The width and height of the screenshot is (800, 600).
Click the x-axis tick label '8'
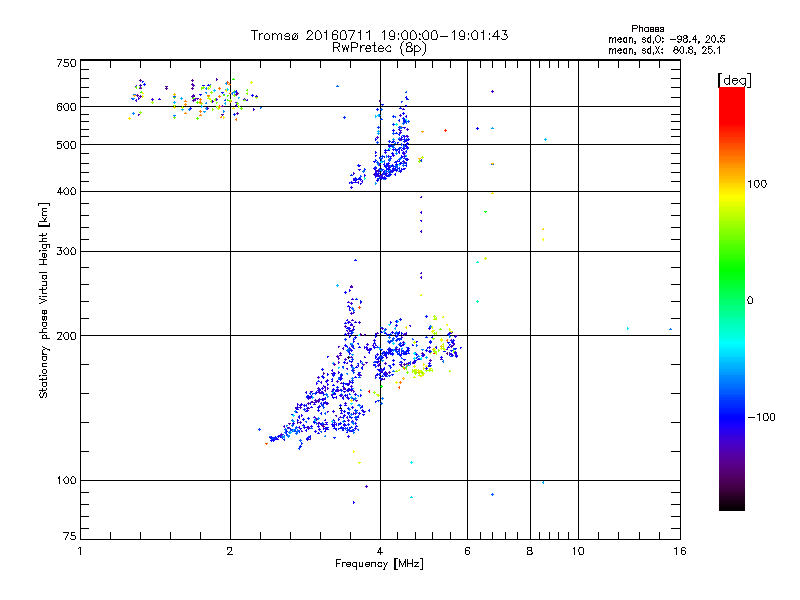(530, 551)
